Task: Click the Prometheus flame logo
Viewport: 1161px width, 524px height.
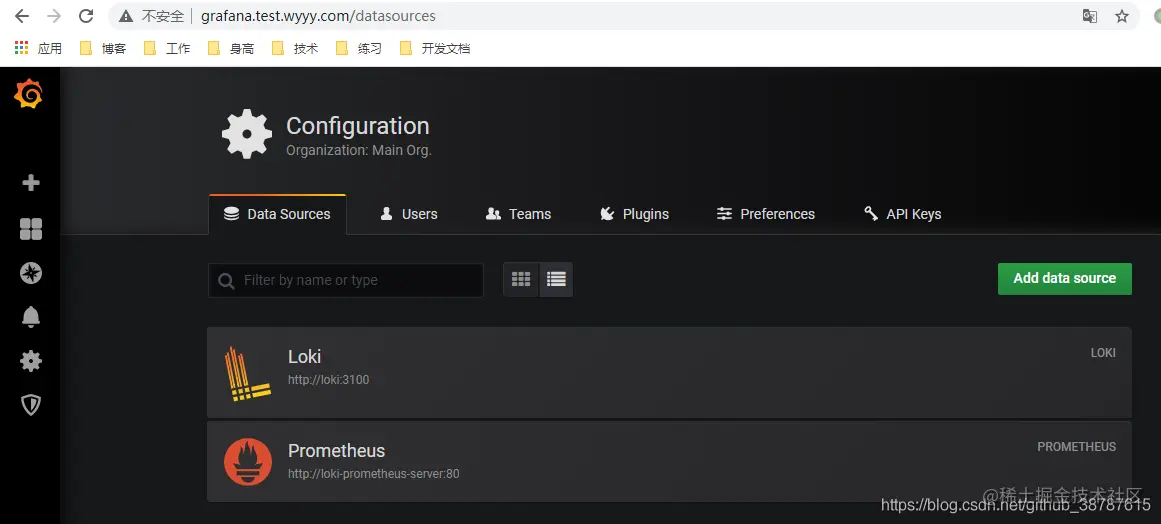Action: [248, 462]
